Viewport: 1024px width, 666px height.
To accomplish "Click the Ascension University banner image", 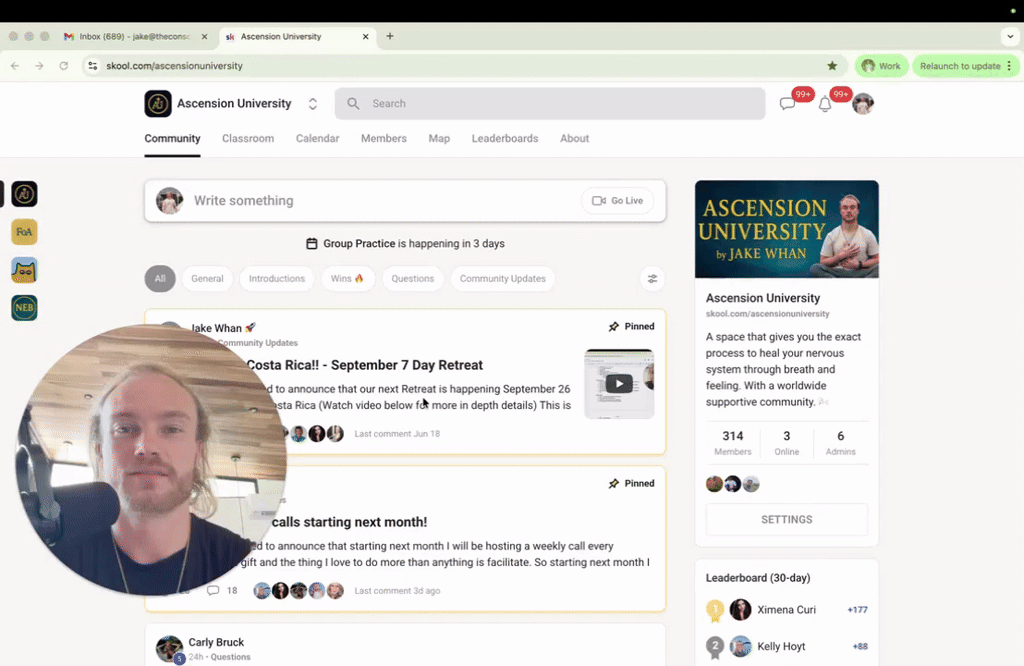I will point(787,229).
